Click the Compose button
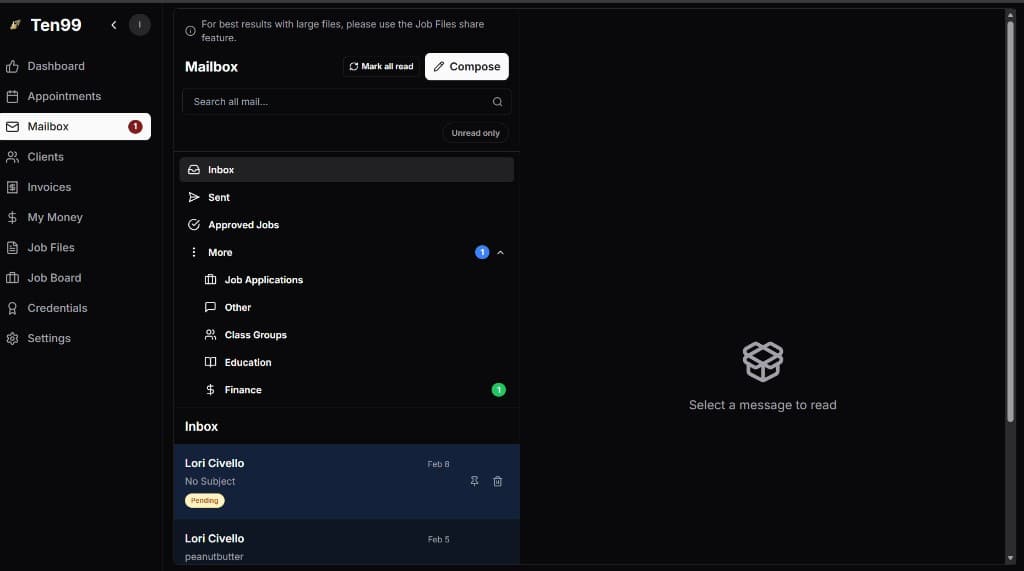Screen dimensions: 1024x571 pos(466,67)
